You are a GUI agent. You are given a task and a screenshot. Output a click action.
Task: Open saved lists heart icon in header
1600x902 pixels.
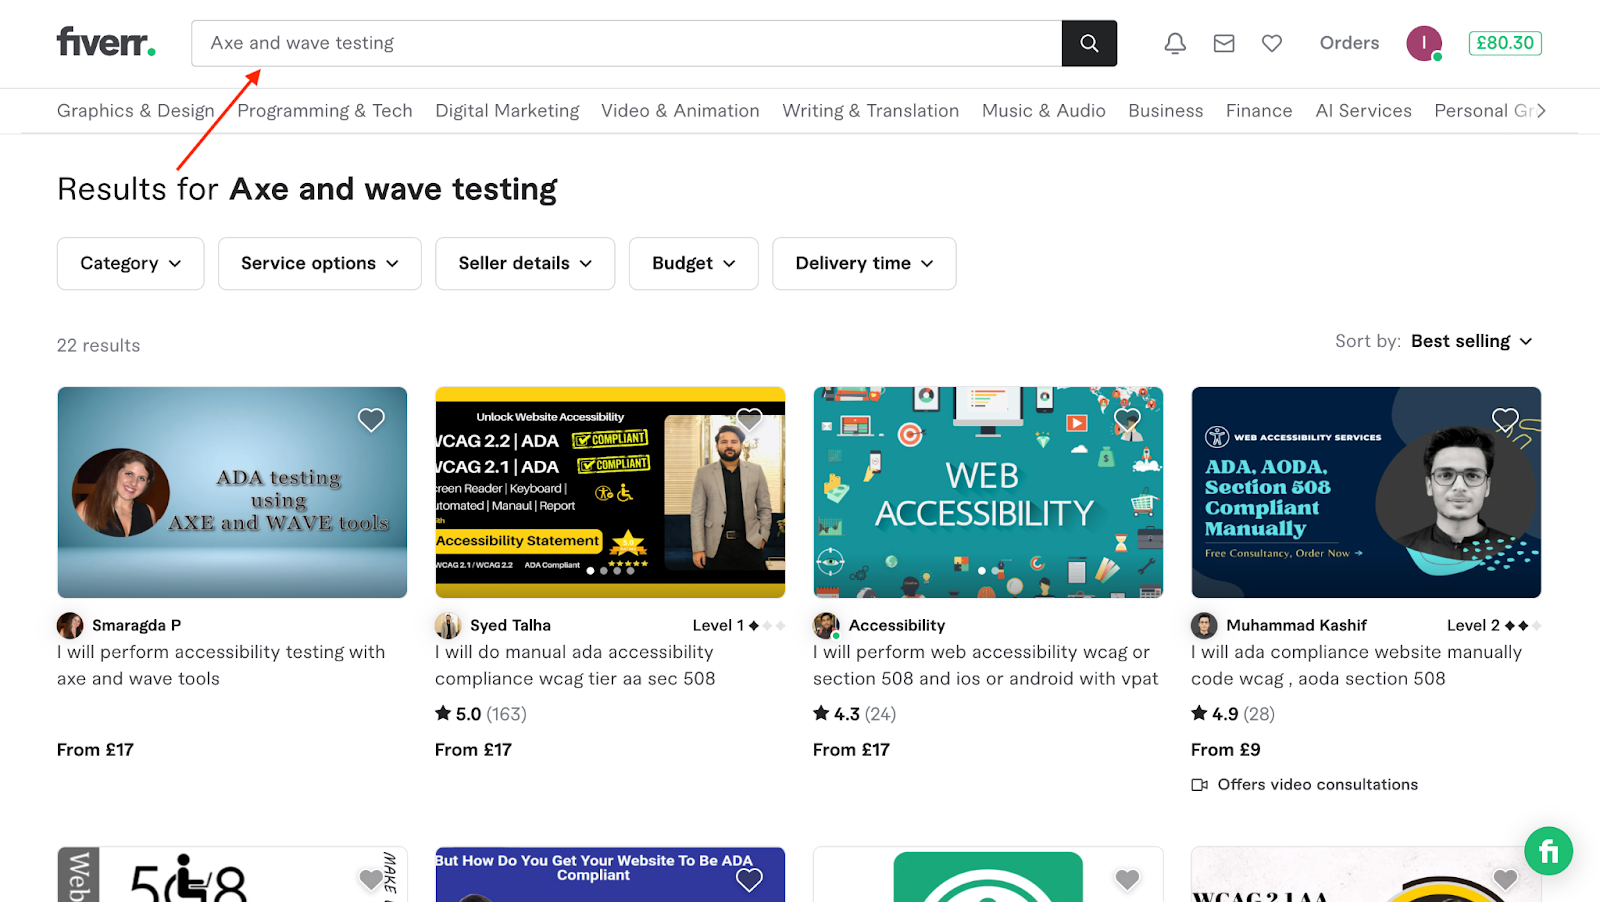point(1272,43)
